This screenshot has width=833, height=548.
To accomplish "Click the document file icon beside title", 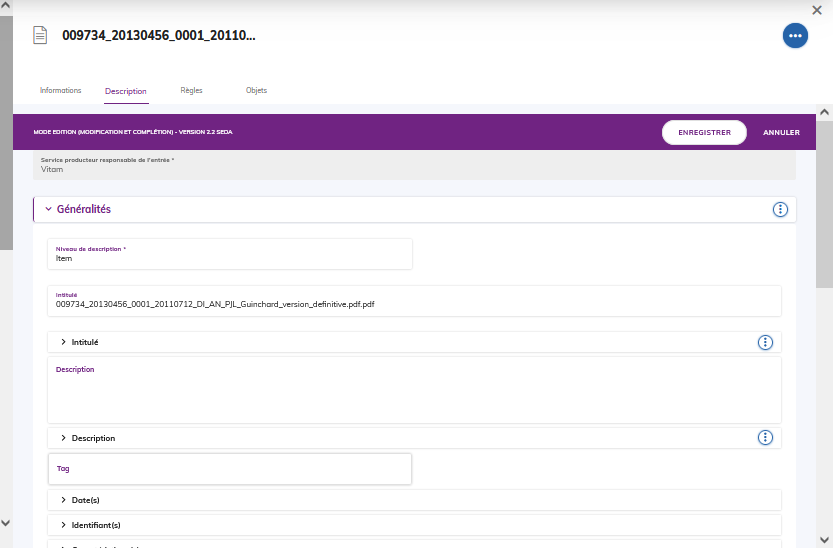I will (41, 35).
